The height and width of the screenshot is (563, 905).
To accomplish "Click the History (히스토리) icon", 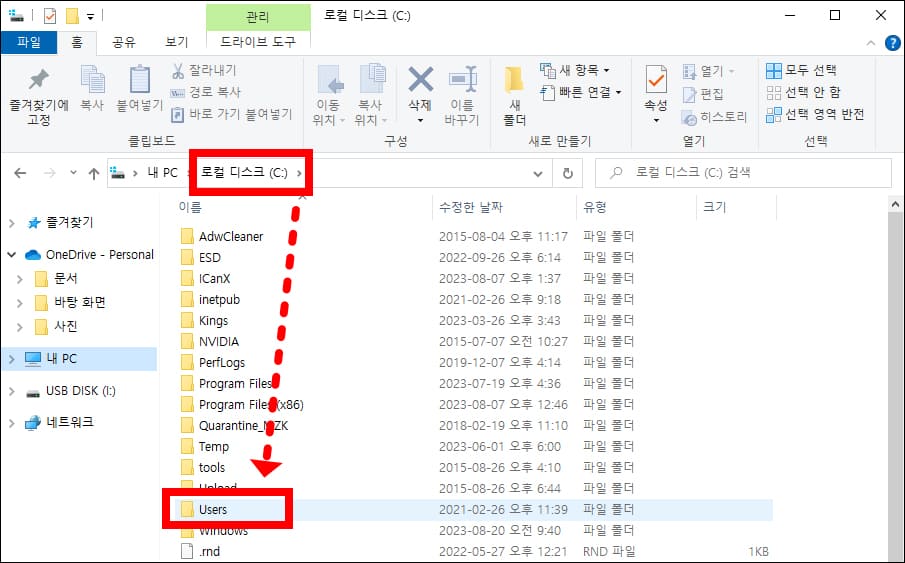I will pos(689,118).
